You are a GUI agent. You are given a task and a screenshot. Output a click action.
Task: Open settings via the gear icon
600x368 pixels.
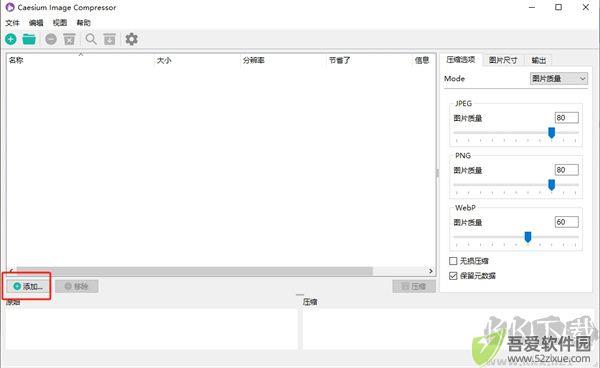pyautogui.click(x=131, y=39)
